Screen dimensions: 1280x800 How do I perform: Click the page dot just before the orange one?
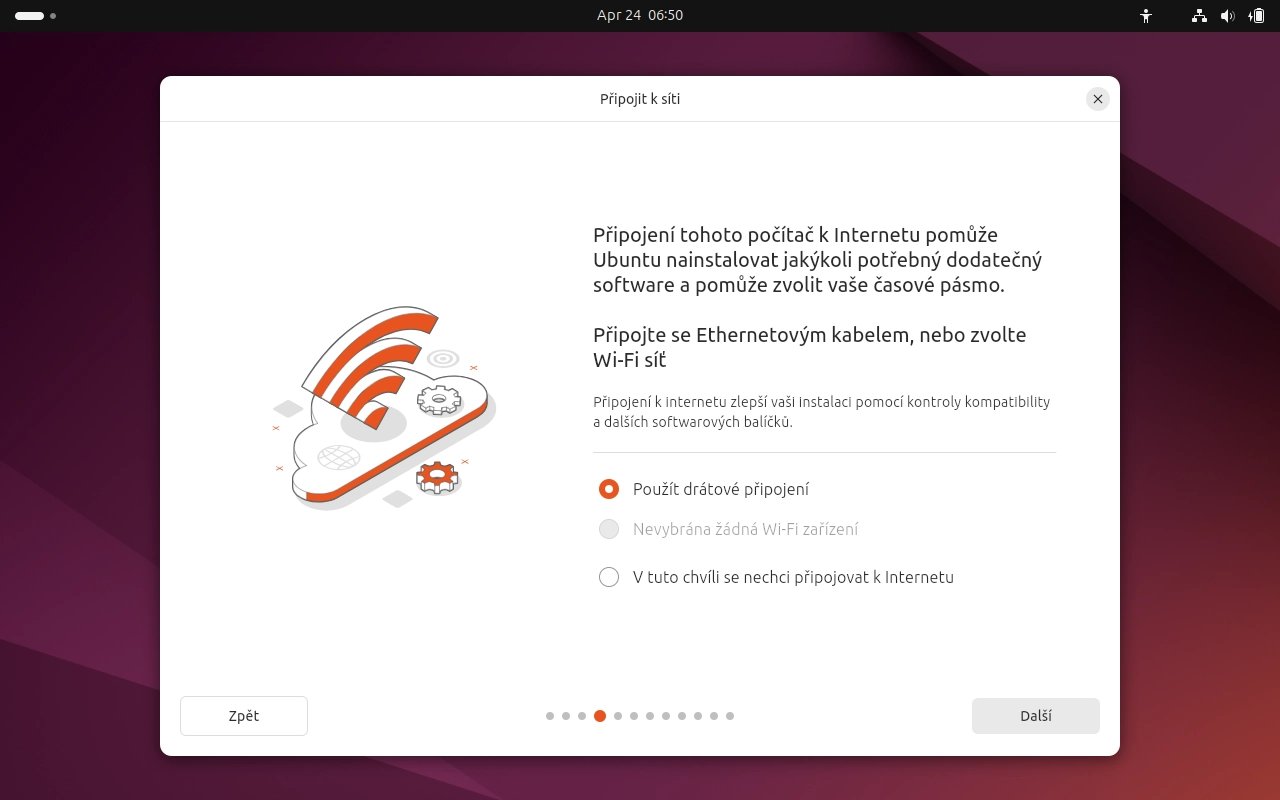582,716
